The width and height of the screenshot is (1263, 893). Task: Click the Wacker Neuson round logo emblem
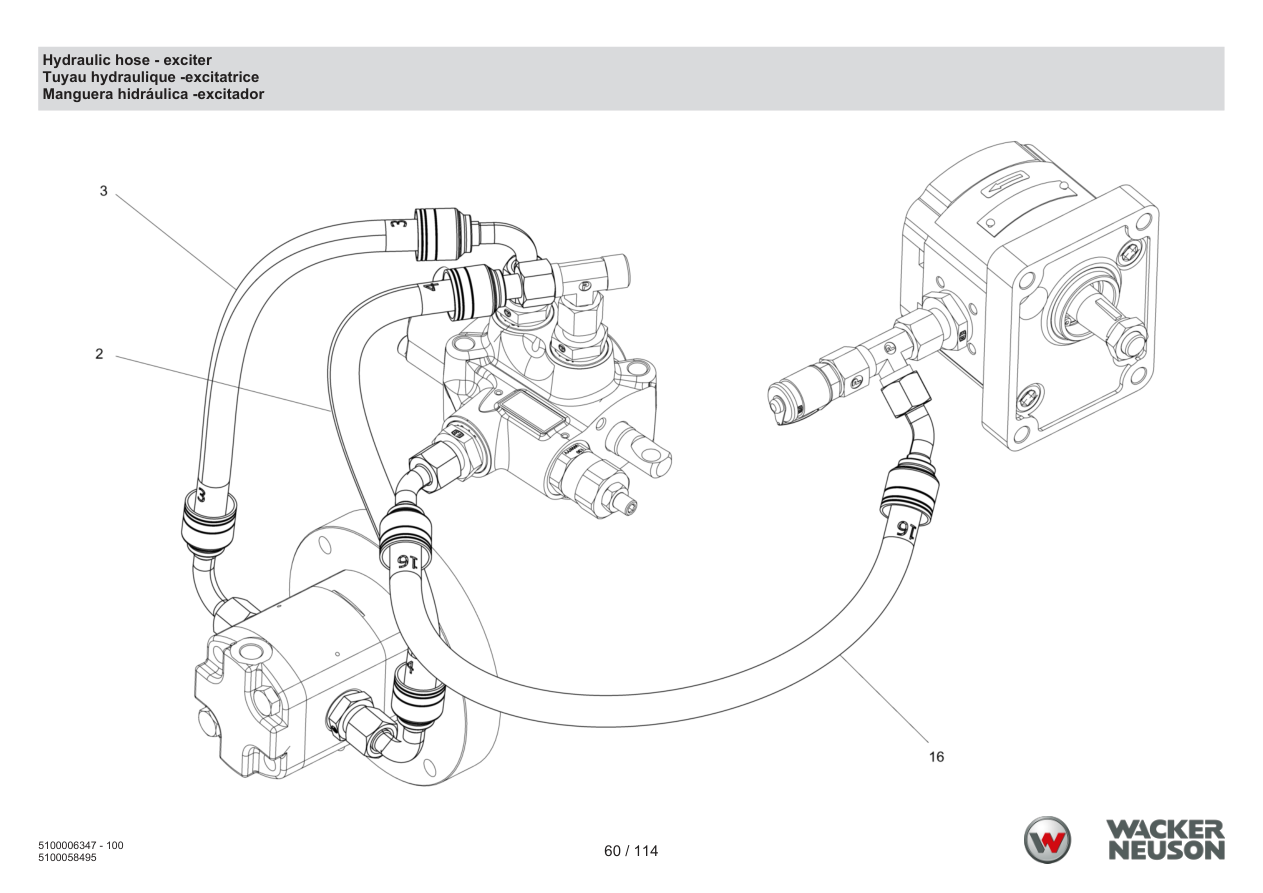click(x=1046, y=841)
